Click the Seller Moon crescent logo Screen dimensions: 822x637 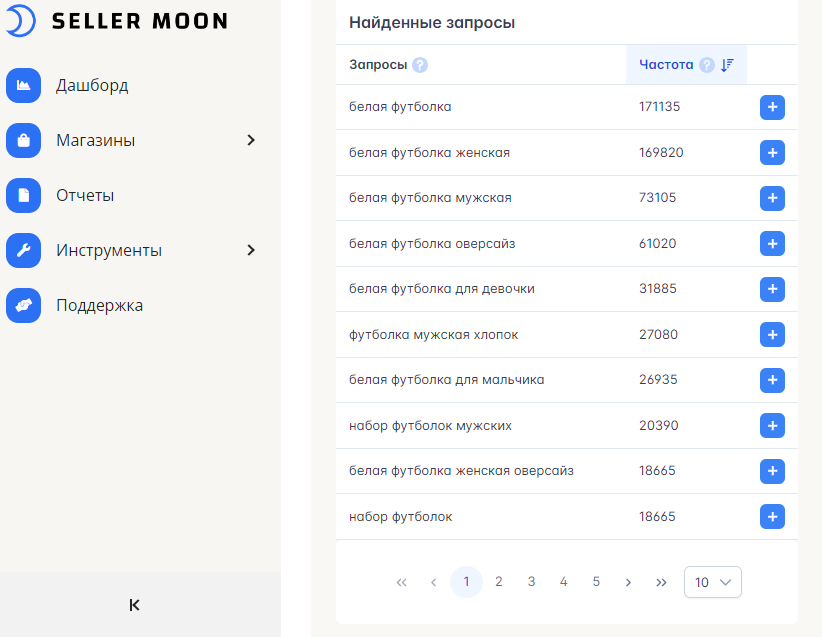pos(21,21)
